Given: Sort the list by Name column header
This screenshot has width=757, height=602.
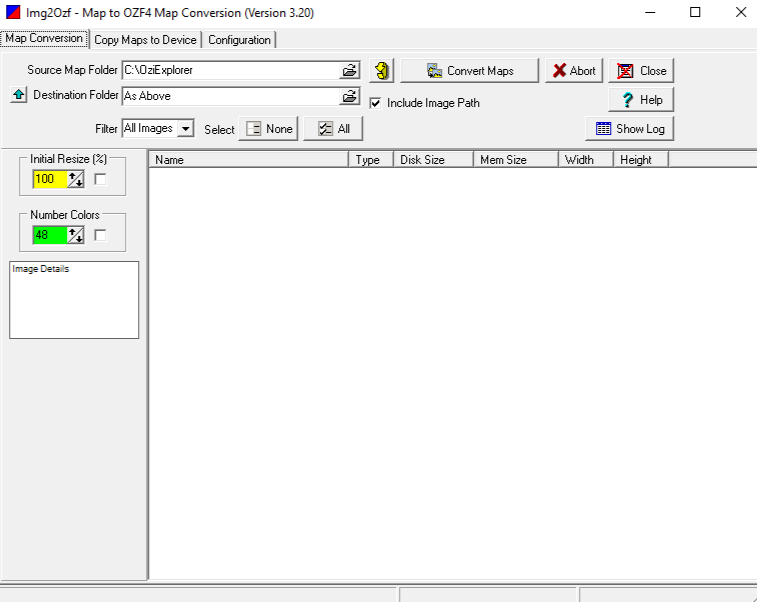Looking at the screenshot, I should (x=248, y=160).
